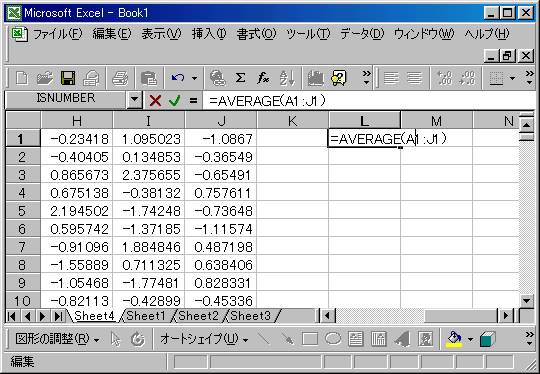Cancel formula entry with red X
Viewport: 540px width, 374px height.
tap(155, 101)
